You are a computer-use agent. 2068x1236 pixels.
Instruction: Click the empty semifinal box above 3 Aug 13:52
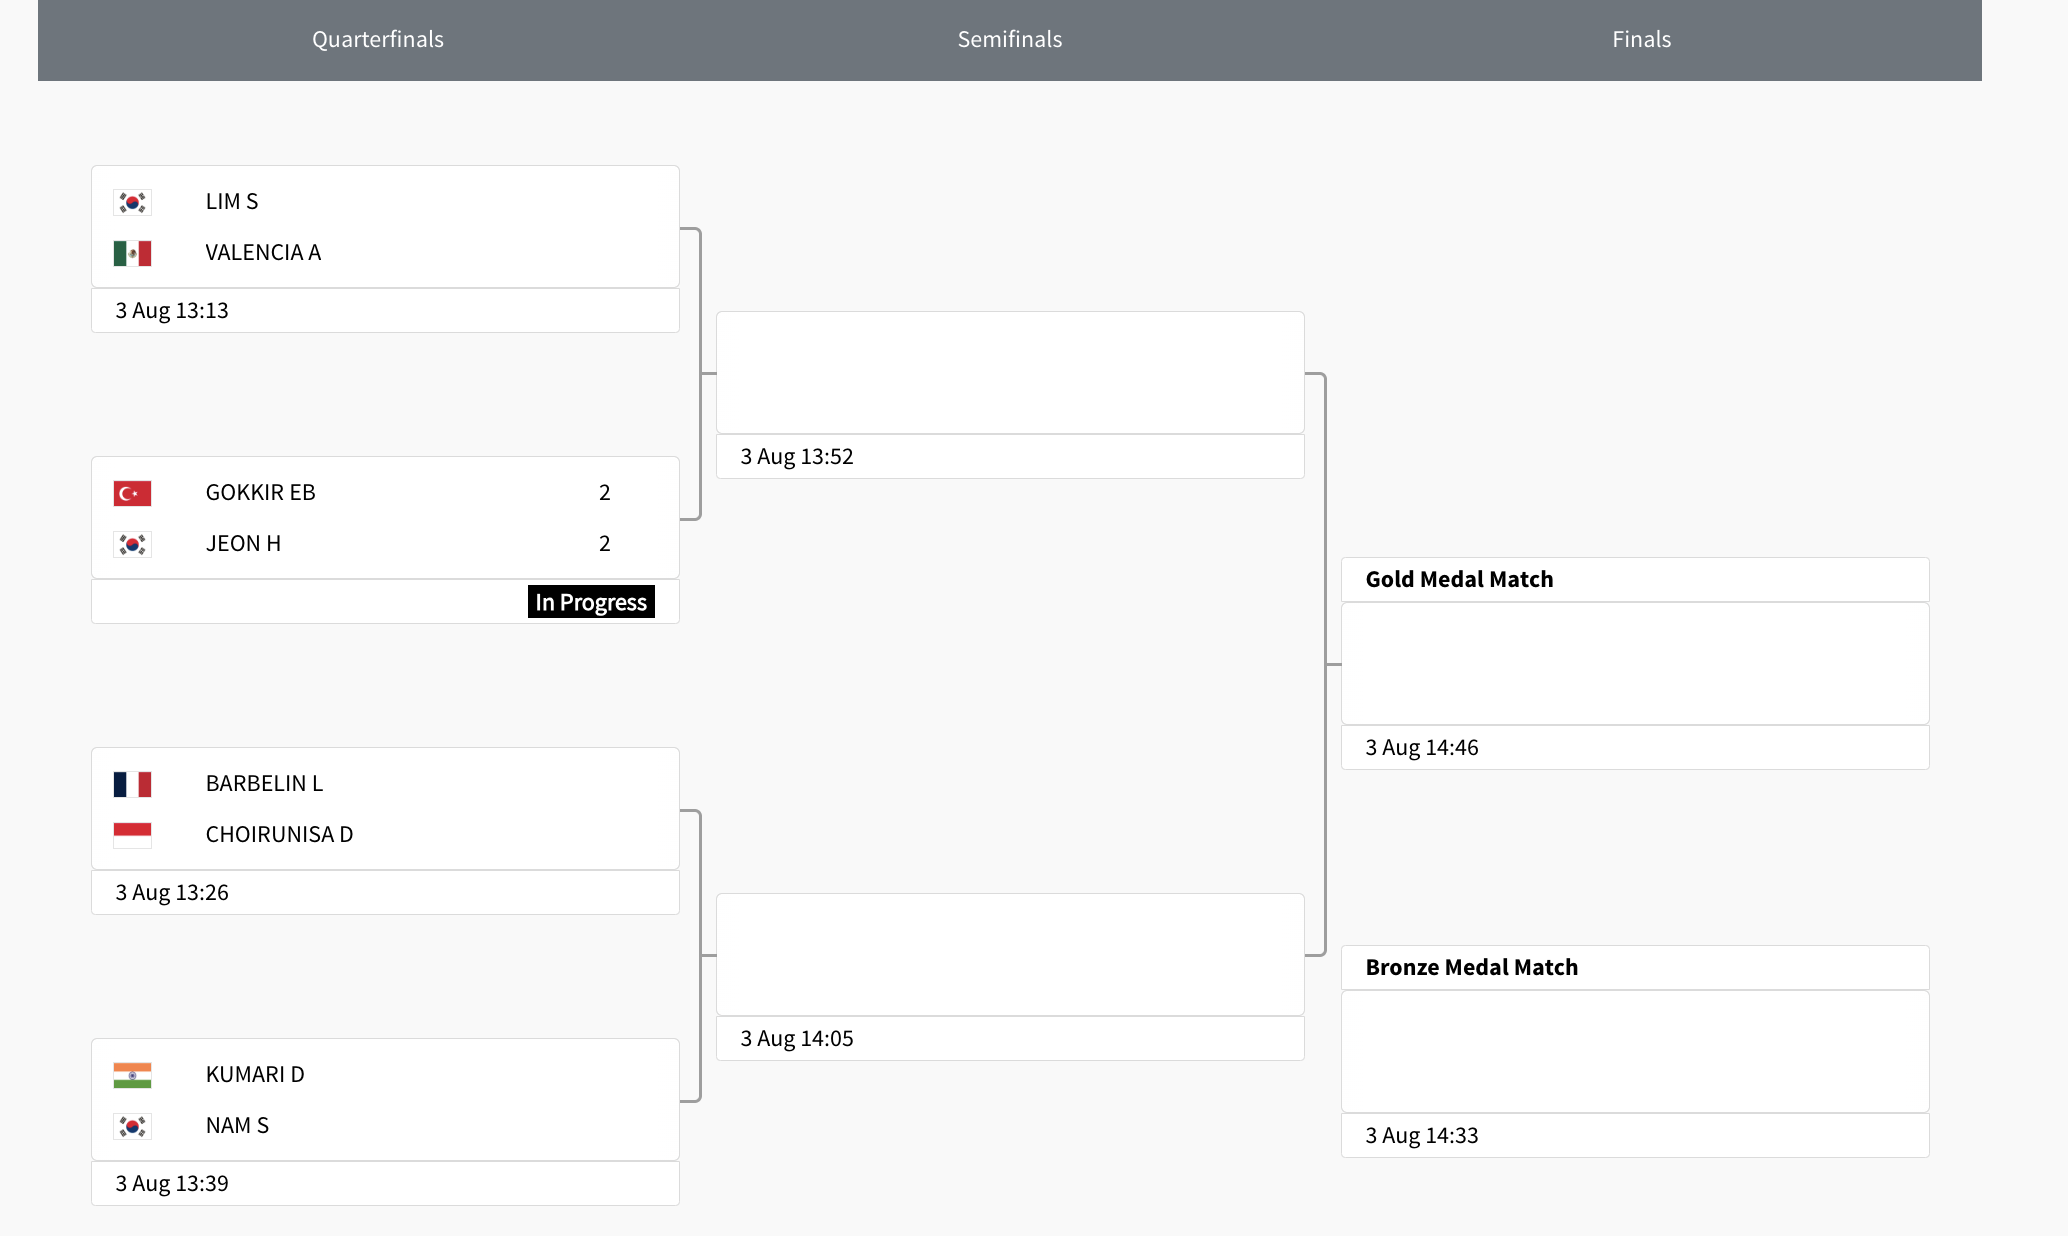1010,372
